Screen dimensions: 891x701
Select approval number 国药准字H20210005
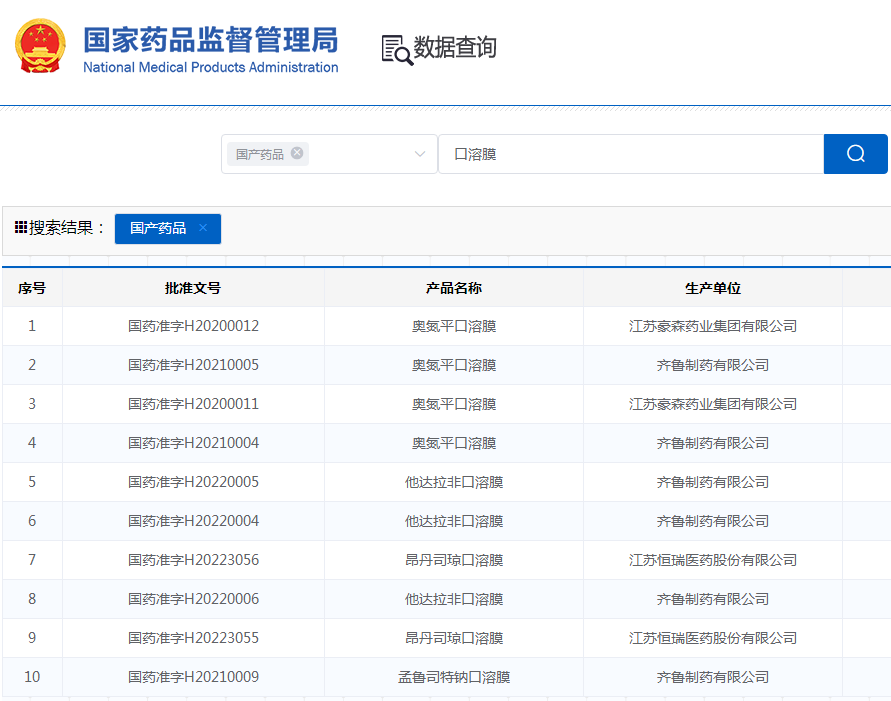pyautogui.click(x=193, y=365)
